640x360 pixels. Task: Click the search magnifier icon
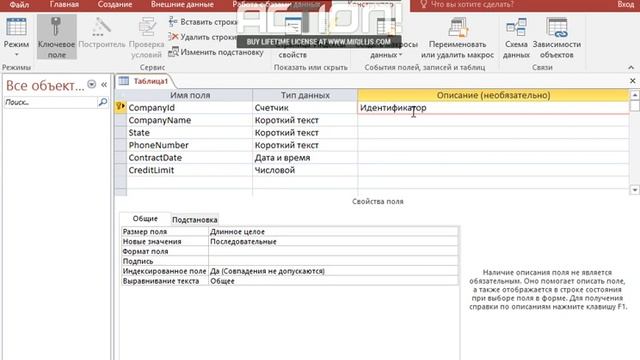point(103,102)
